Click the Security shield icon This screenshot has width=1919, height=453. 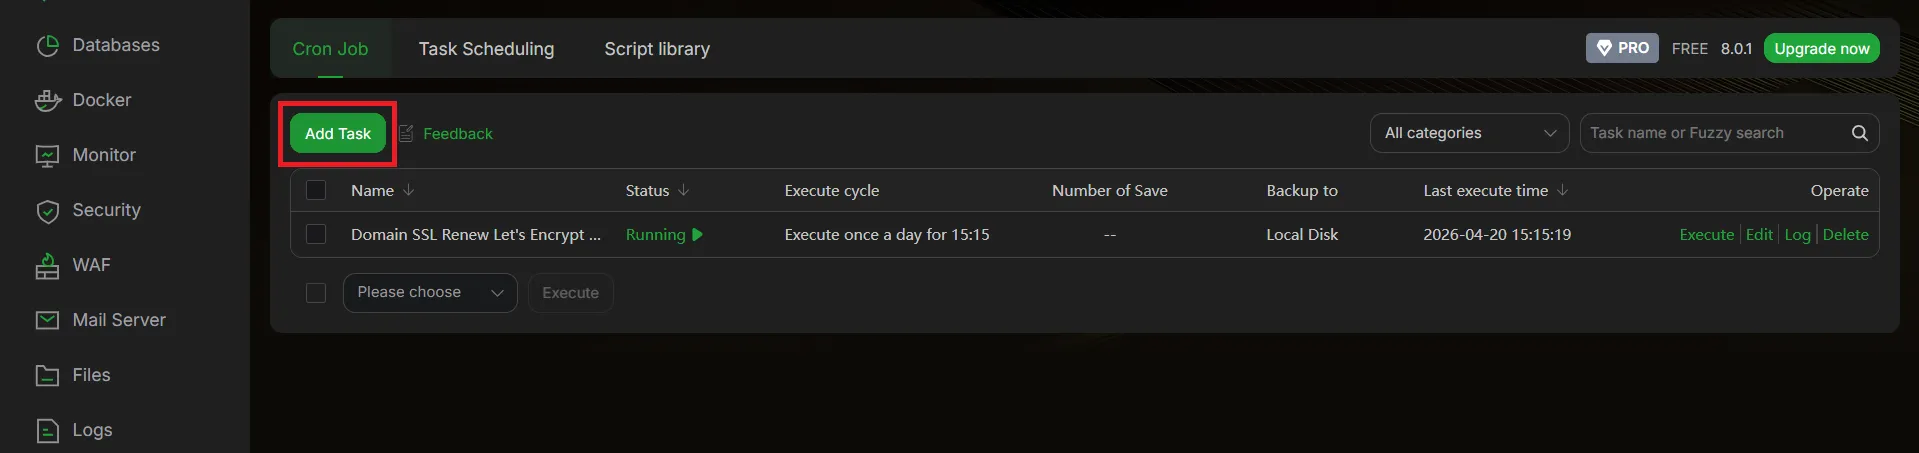pos(47,211)
